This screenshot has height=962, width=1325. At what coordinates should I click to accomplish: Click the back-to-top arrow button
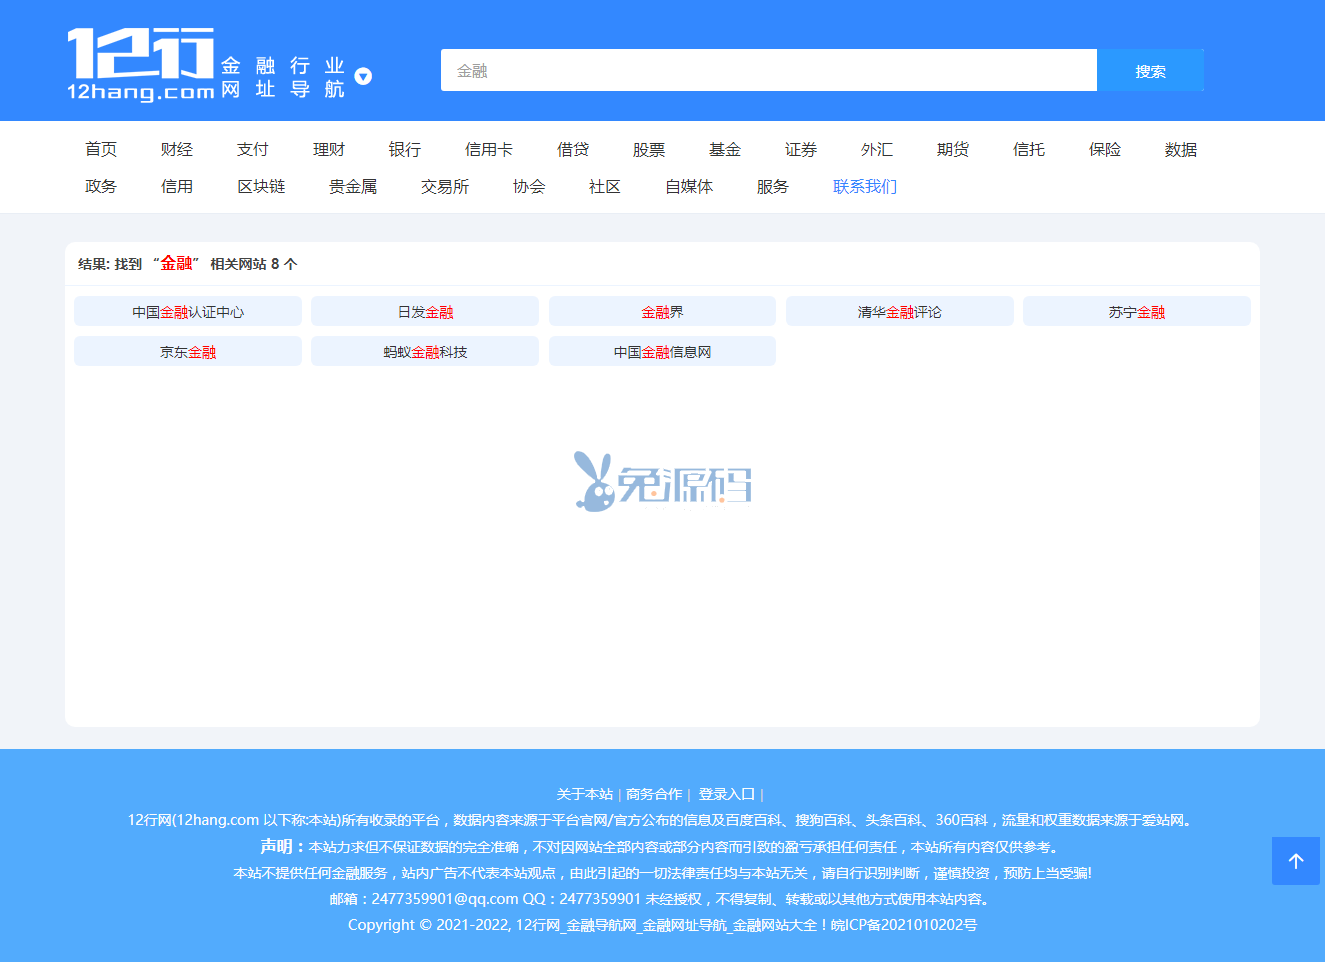pyautogui.click(x=1296, y=861)
